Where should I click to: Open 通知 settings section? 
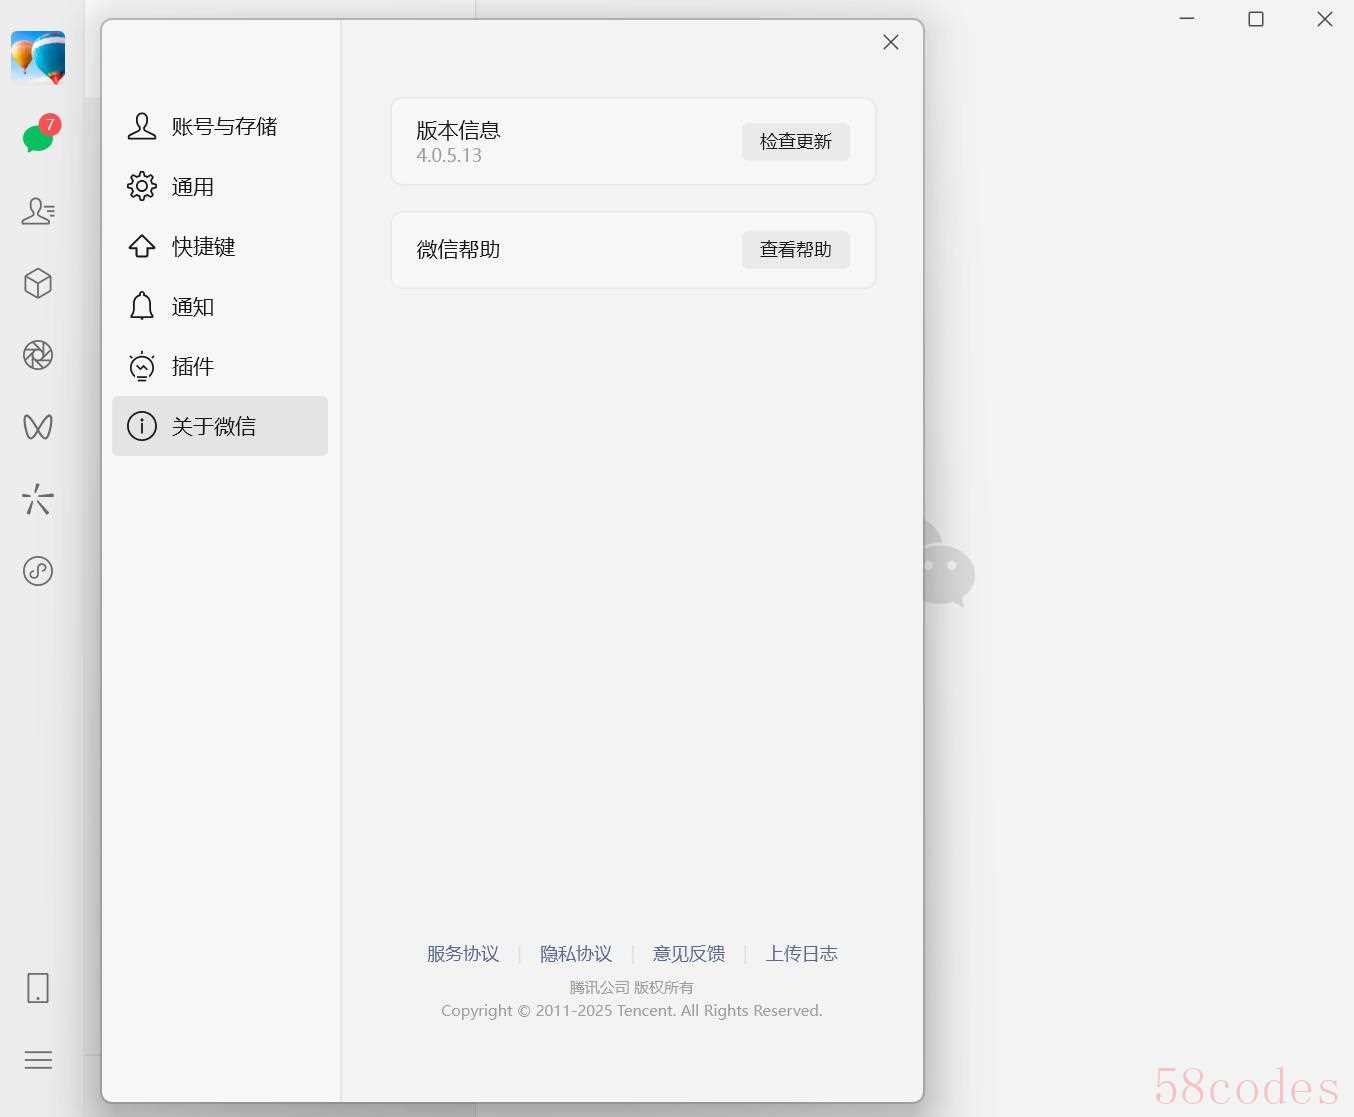pyautogui.click(x=220, y=306)
